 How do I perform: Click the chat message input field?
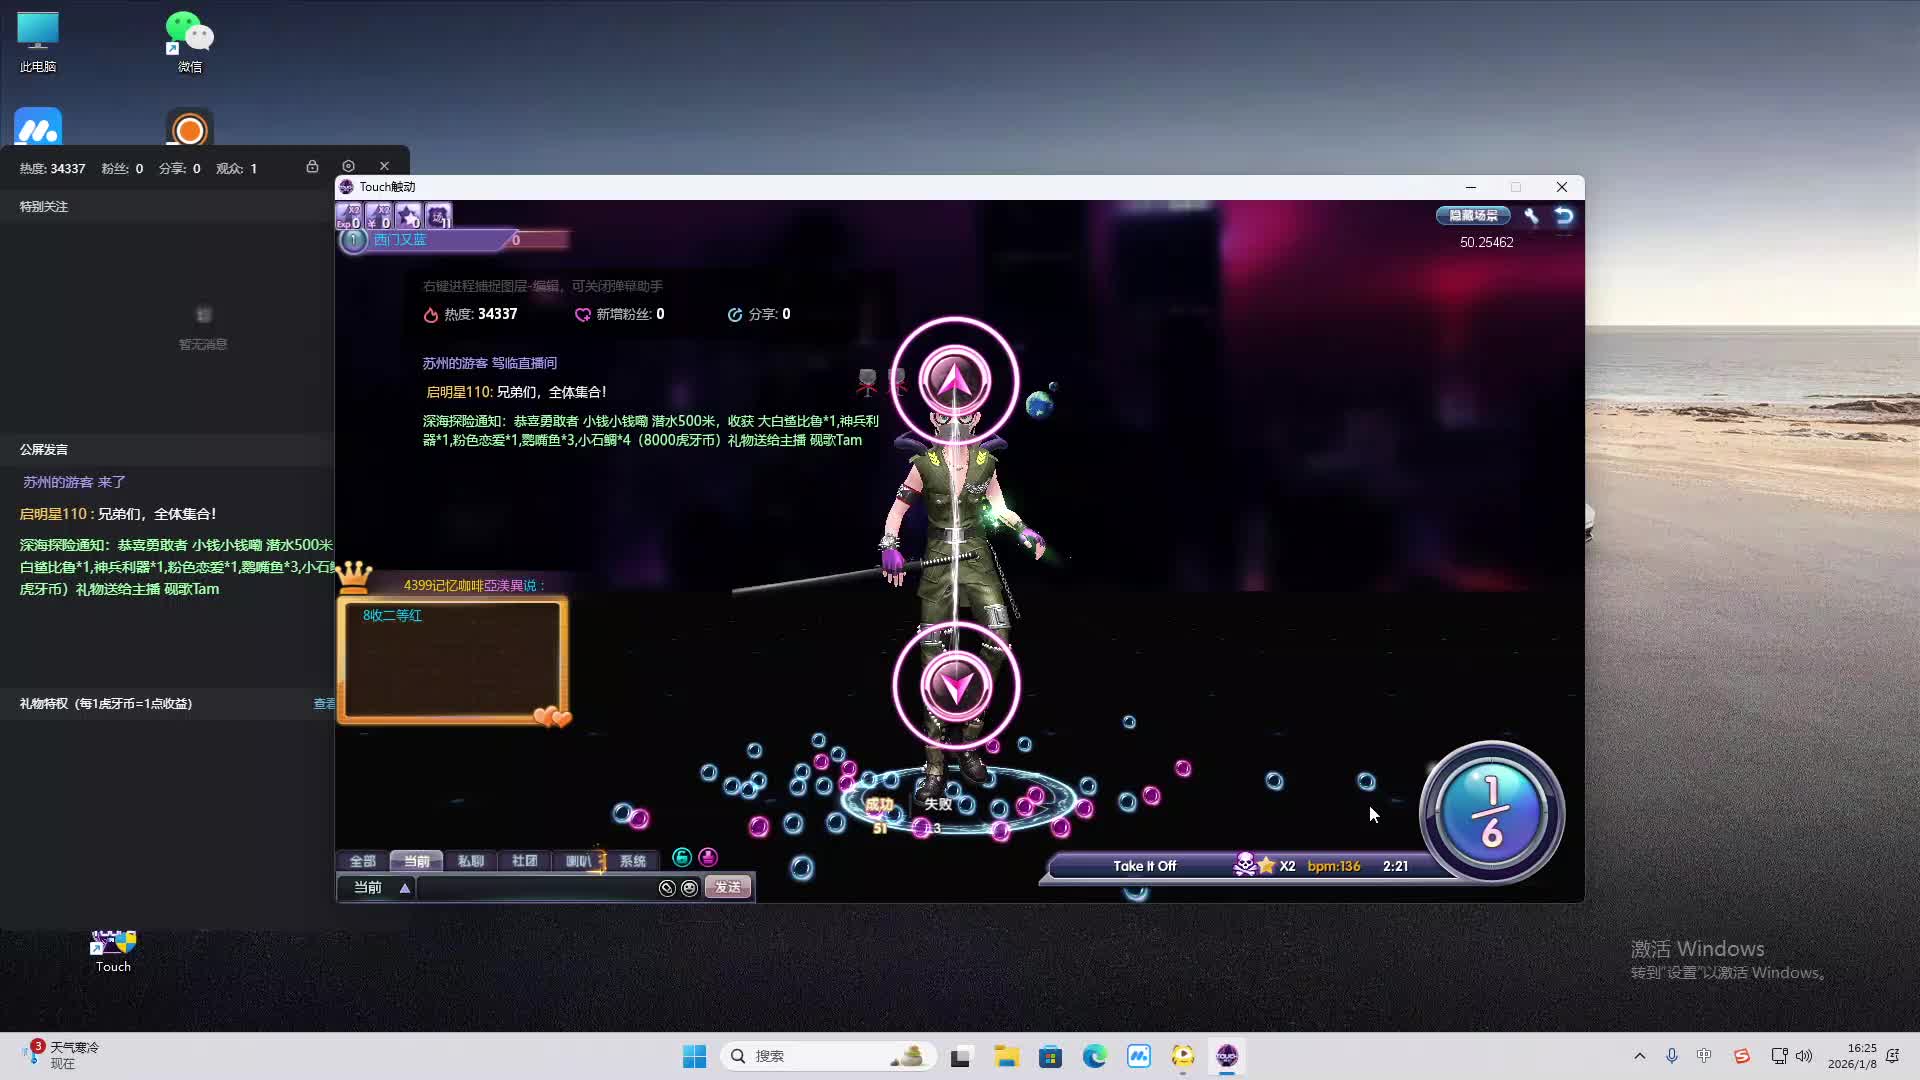coord(535,888)
